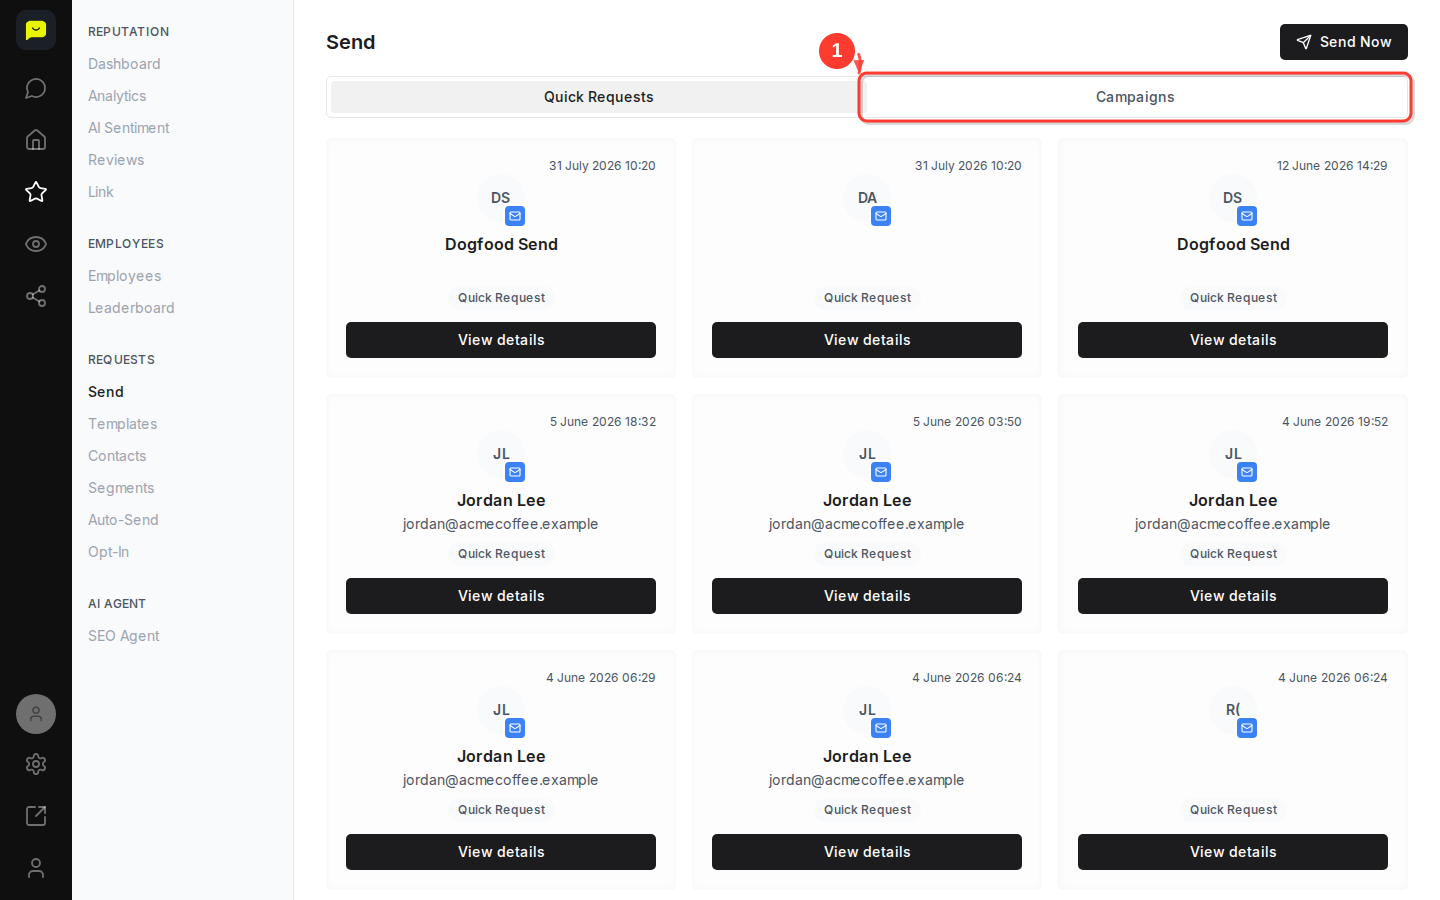Image resolution: width=1440 pixels, height=900 pixels.
Task: Open the Employees page
Action: [125, 276]
